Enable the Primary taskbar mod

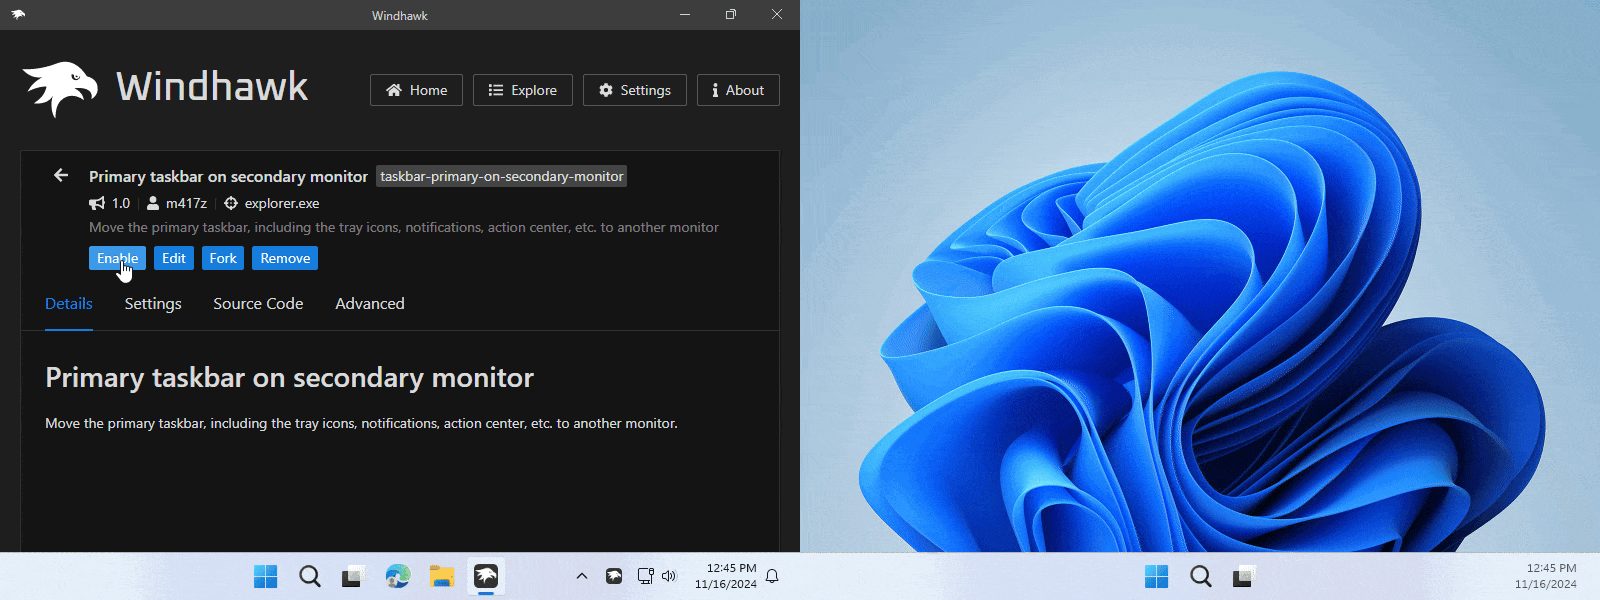click(117, 258)
